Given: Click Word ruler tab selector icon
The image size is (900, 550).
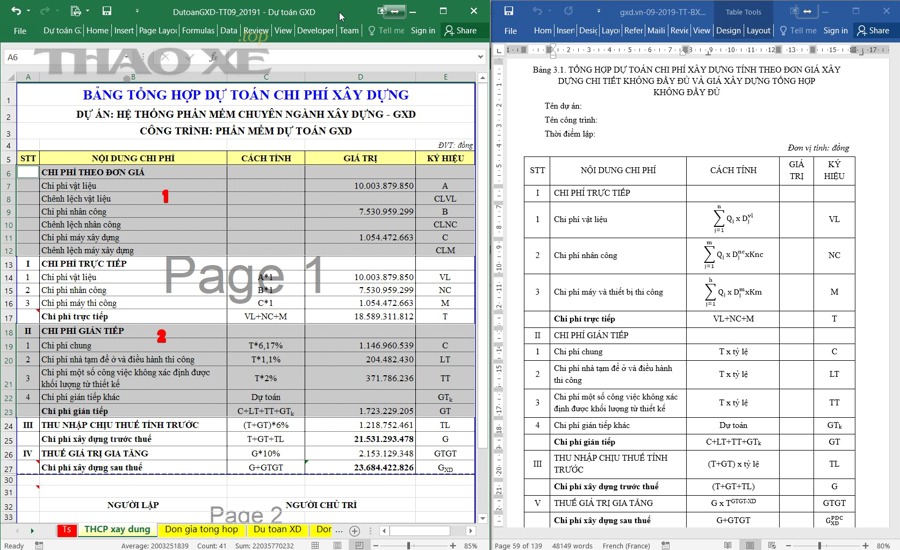Looking at the screenshot, I should point(498,50).
